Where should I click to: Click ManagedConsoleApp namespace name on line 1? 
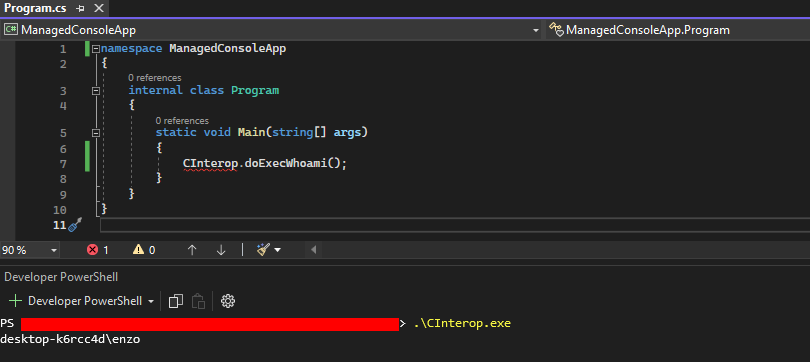coord(228,49)
